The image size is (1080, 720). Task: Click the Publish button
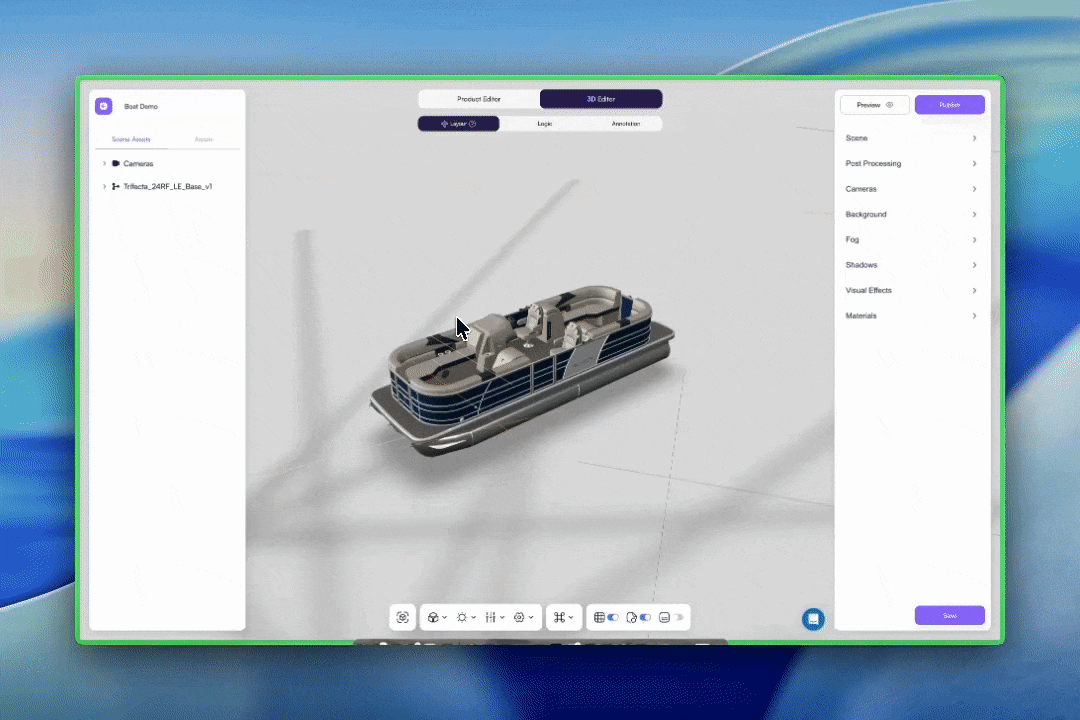[x=949, y=105]
